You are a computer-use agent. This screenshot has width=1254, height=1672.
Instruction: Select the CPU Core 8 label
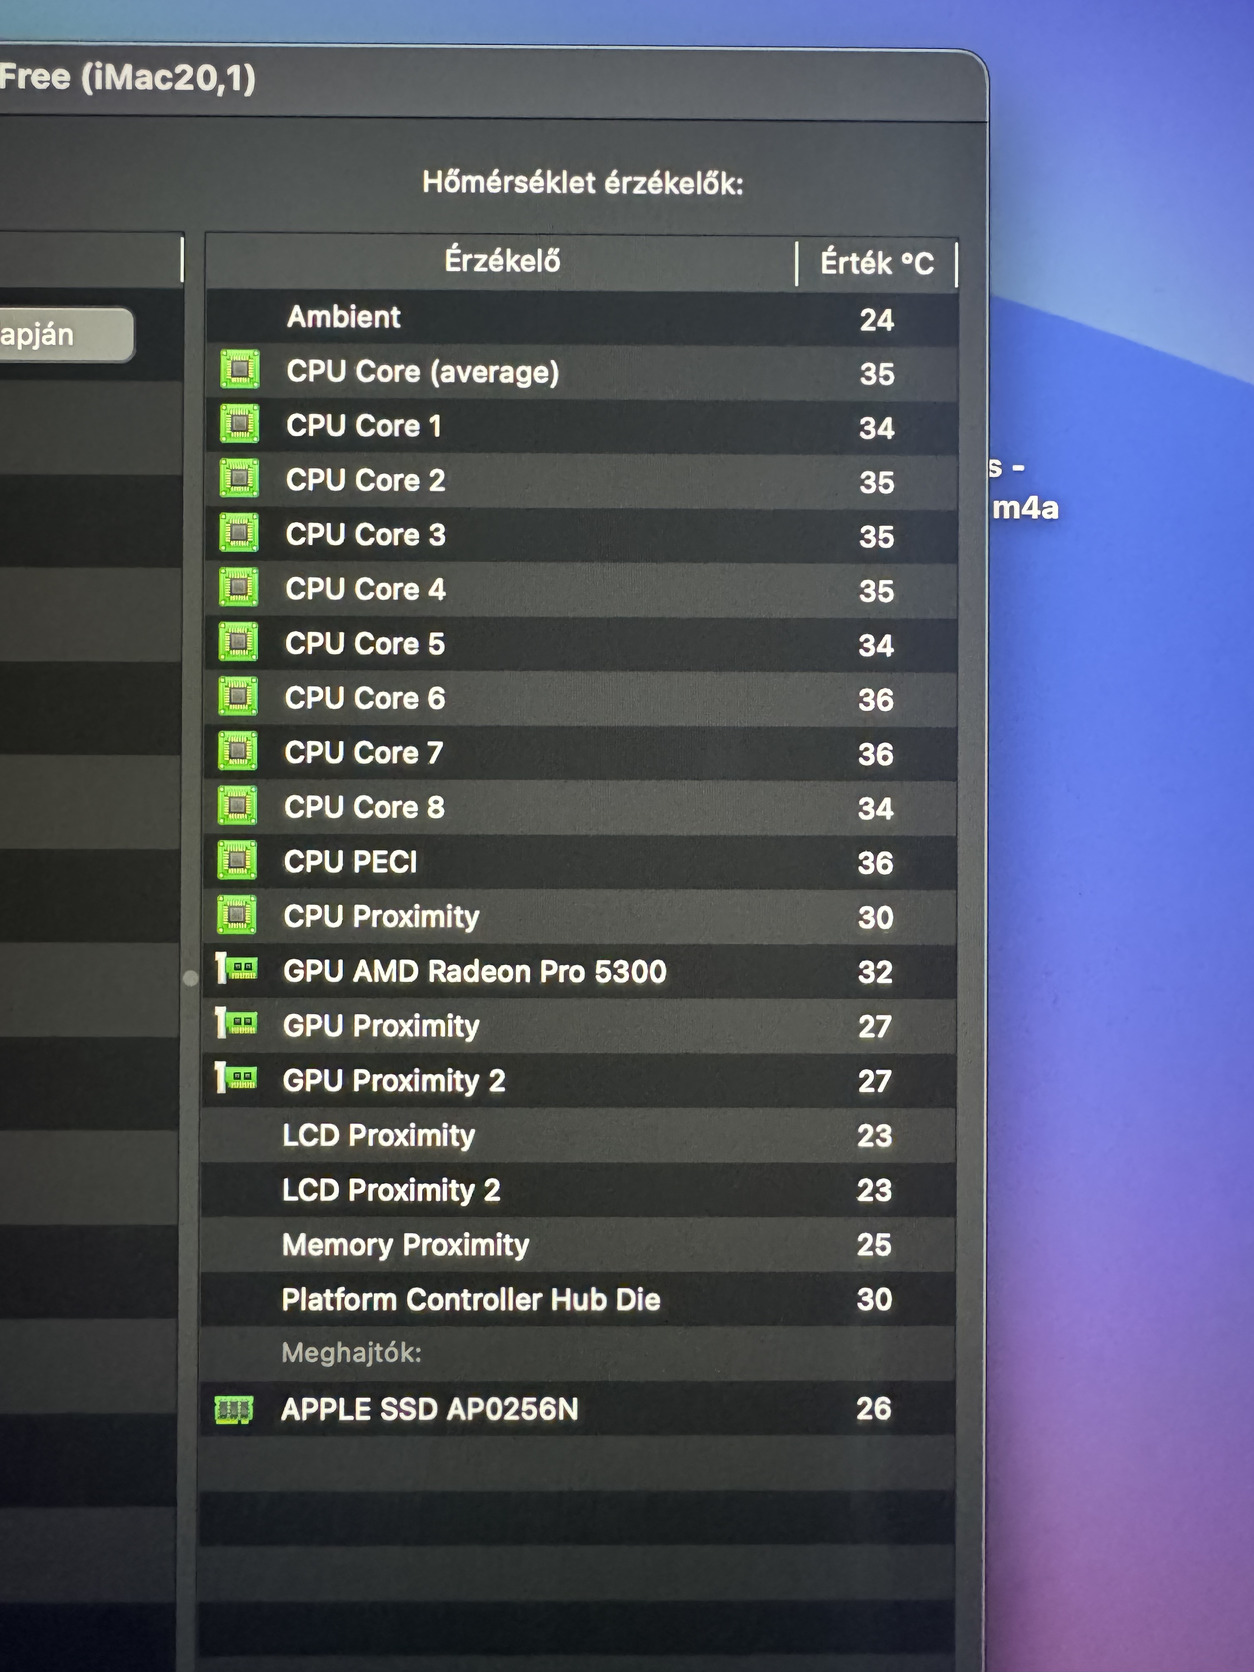364,807
